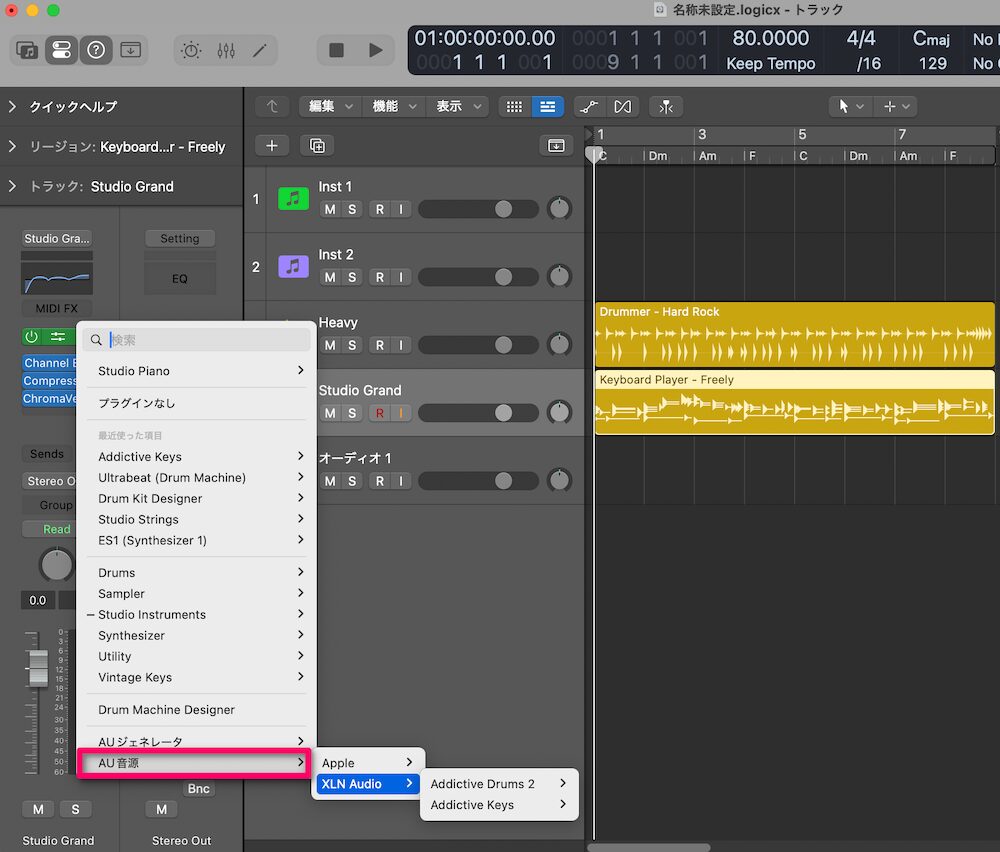Toggle the Quick Help question mark button
The height and width of the screenshot is (852, 1000).
point(96,50)
